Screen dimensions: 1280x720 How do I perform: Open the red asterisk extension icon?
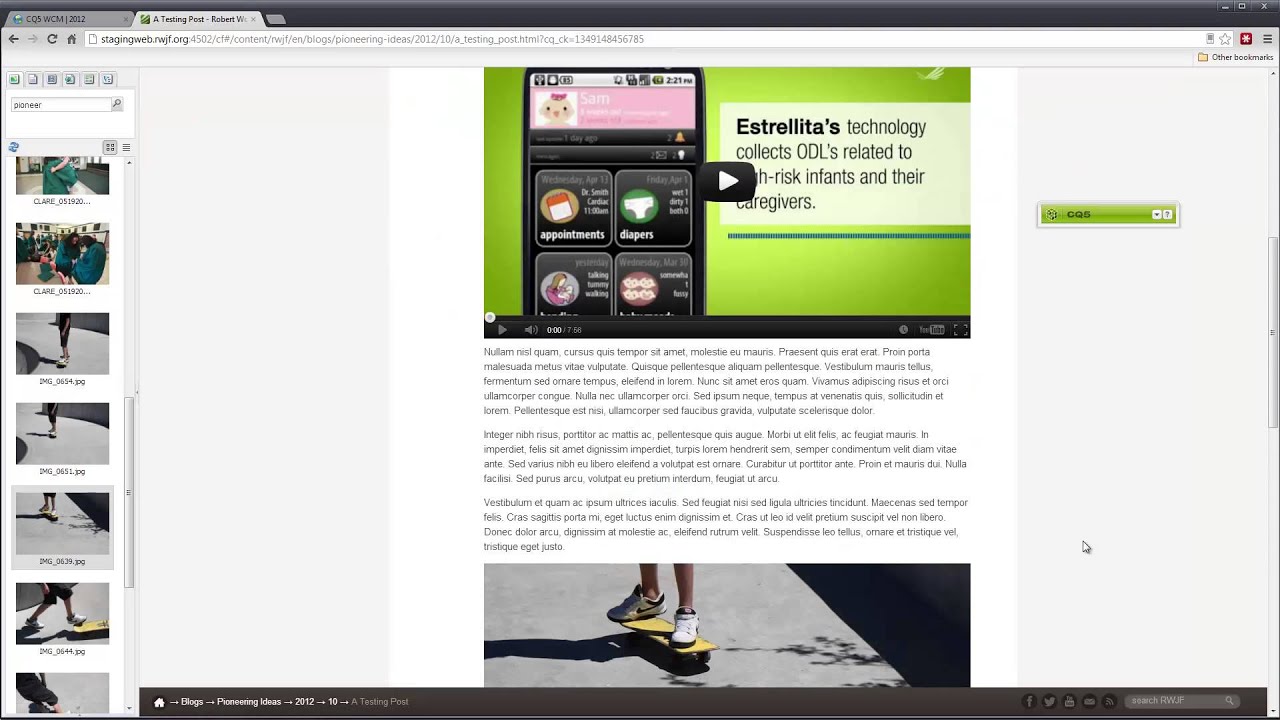1246,39
